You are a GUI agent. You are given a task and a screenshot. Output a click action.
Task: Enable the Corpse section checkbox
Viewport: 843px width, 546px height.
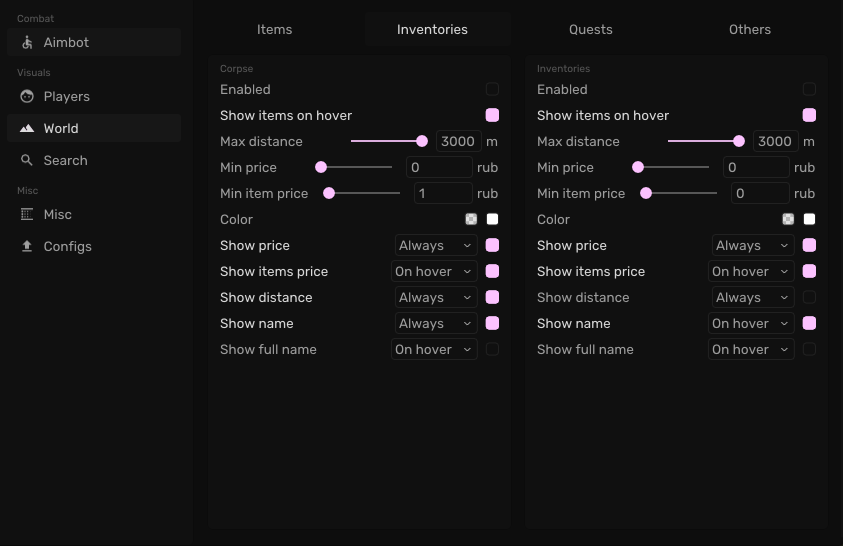492,89
